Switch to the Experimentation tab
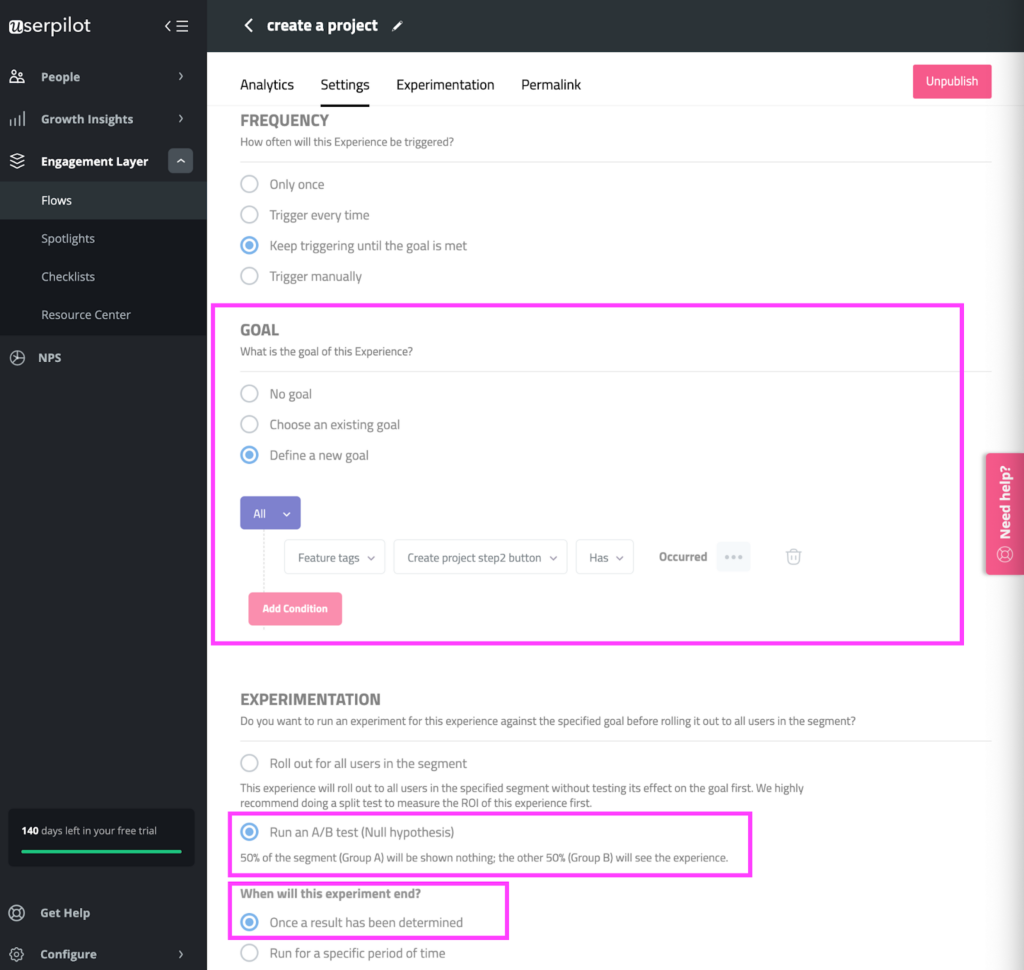This screenshot has height=970, width=1024. pyautogui.click(x=445, y=85)
